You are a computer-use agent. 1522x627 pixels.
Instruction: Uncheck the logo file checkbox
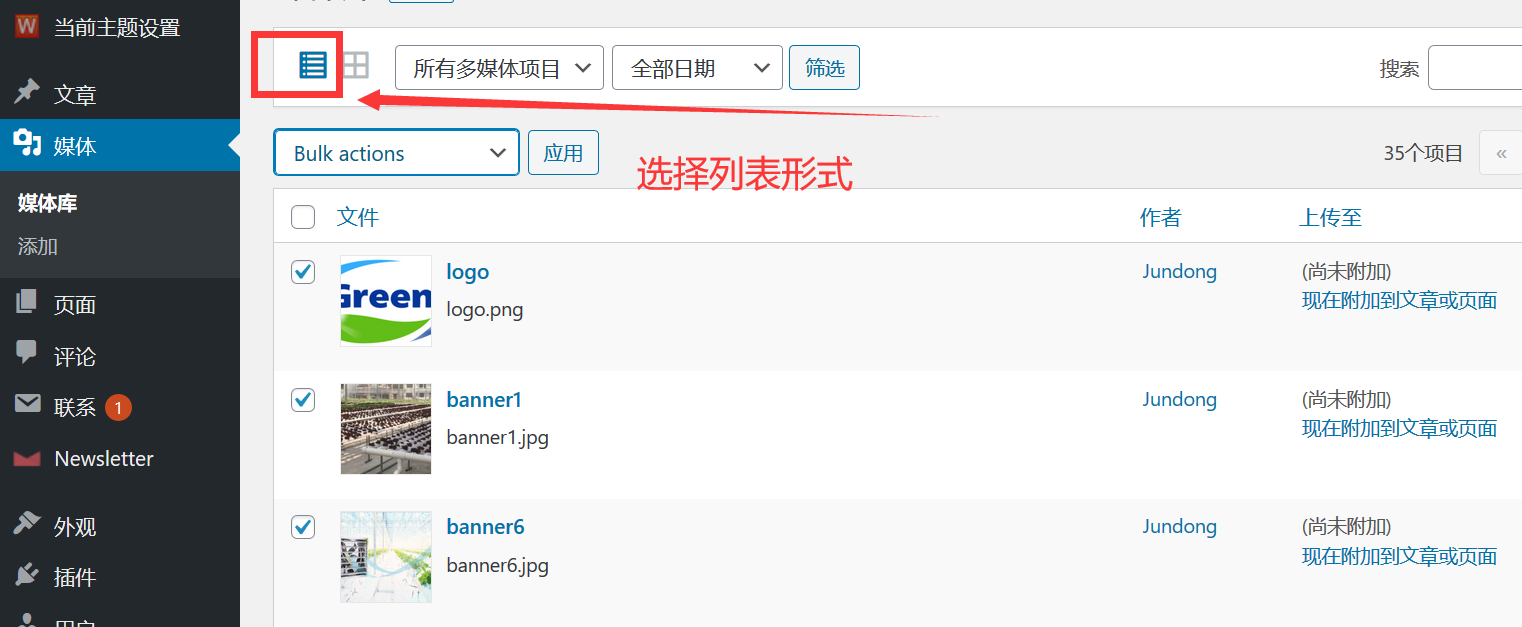point(303,272)
